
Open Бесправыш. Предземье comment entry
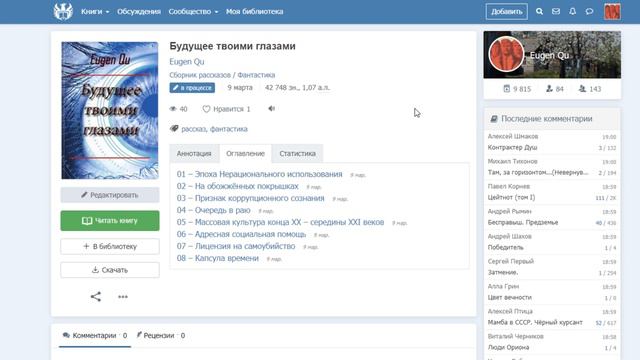point(523,222)
